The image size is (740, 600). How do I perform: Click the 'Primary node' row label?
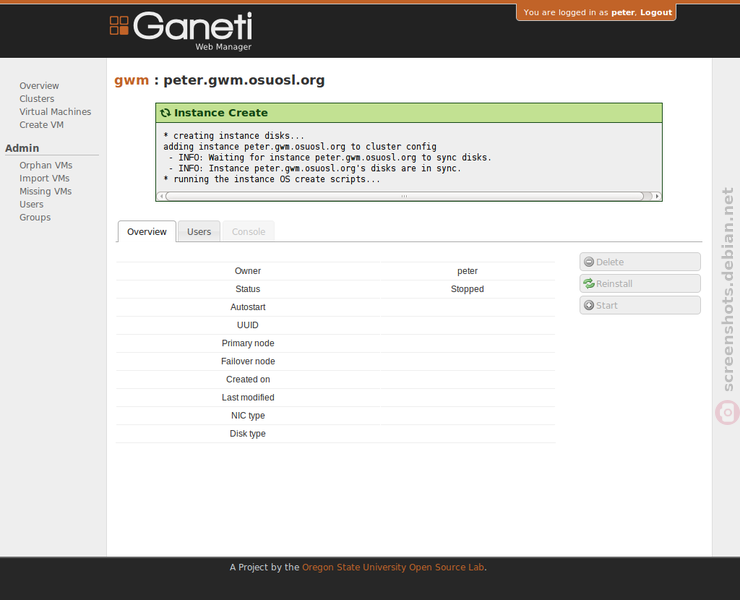(248, 343)
